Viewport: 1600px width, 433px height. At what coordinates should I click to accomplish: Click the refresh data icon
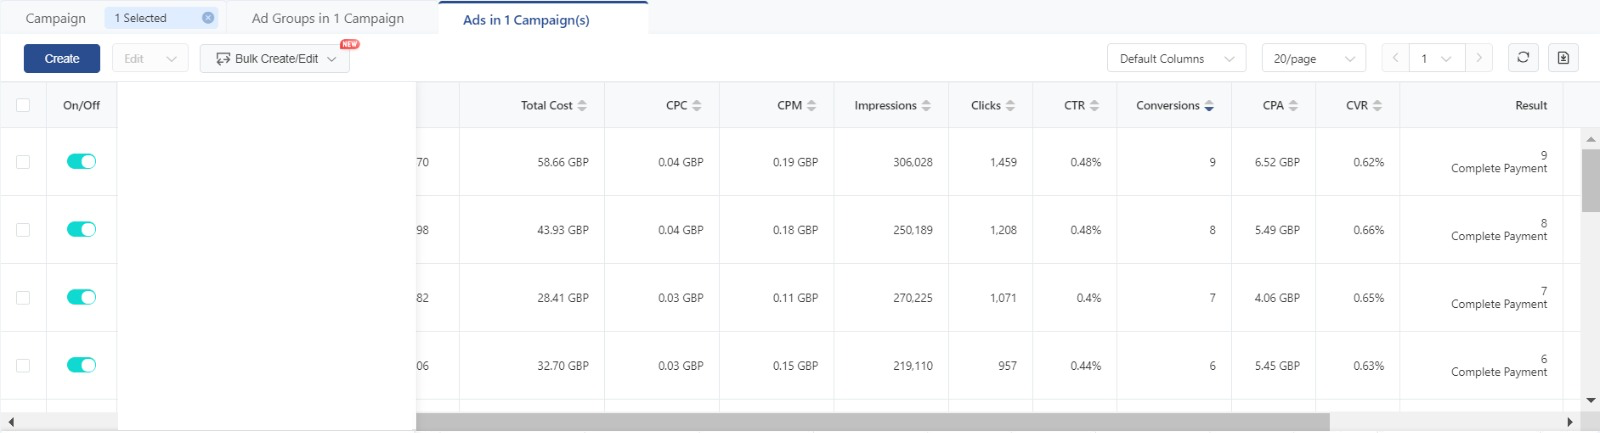(1522, 58)
